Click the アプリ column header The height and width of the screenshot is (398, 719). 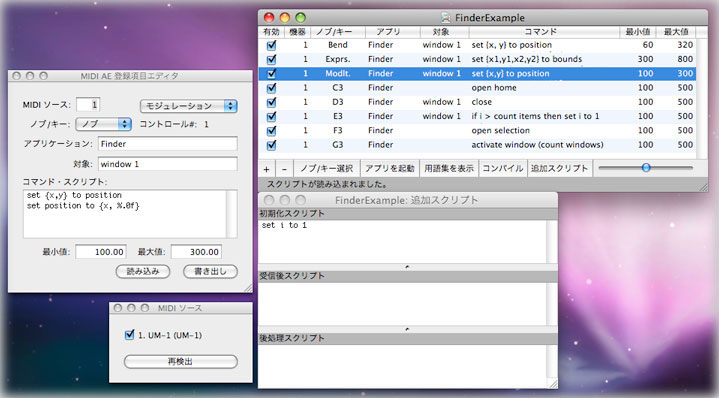tap(393, 32)
